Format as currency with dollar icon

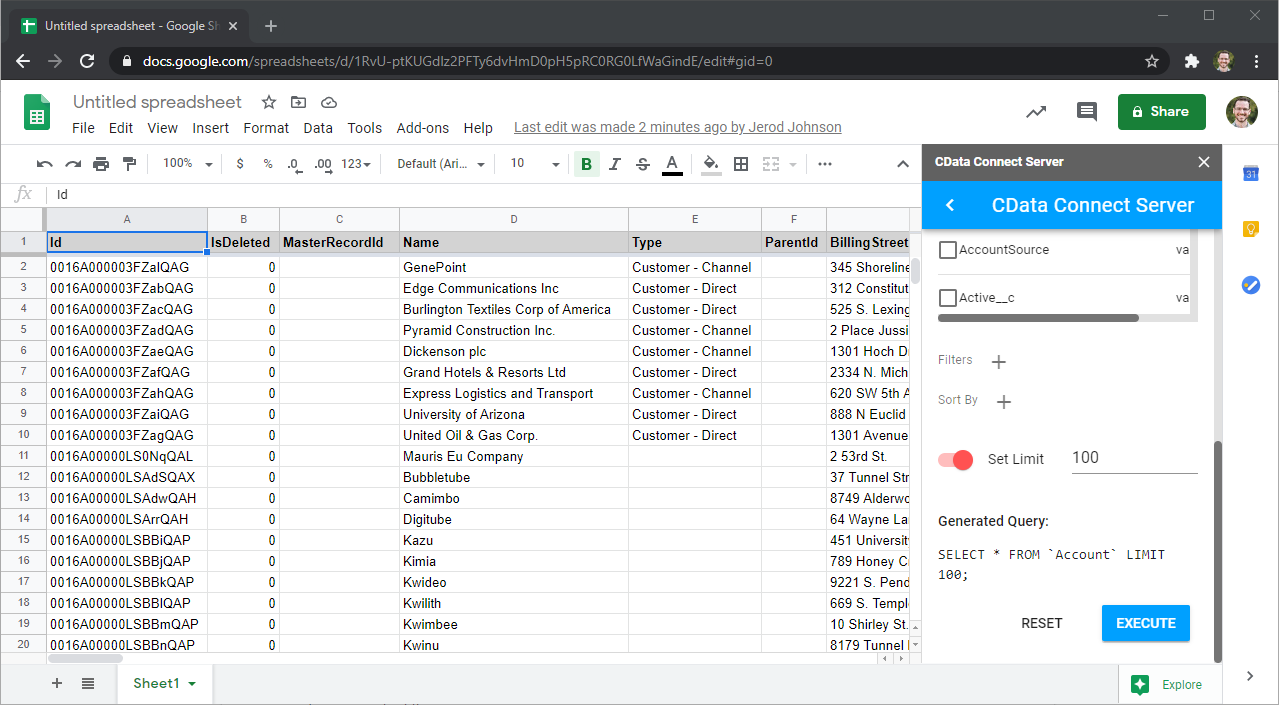240,164
